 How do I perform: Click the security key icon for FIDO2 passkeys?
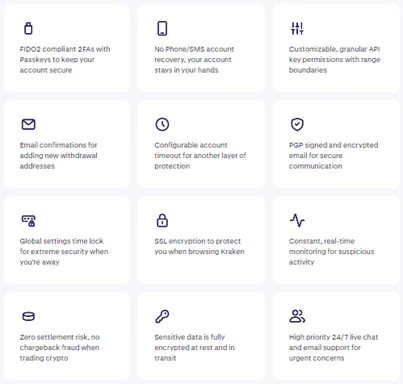[28, 28]
